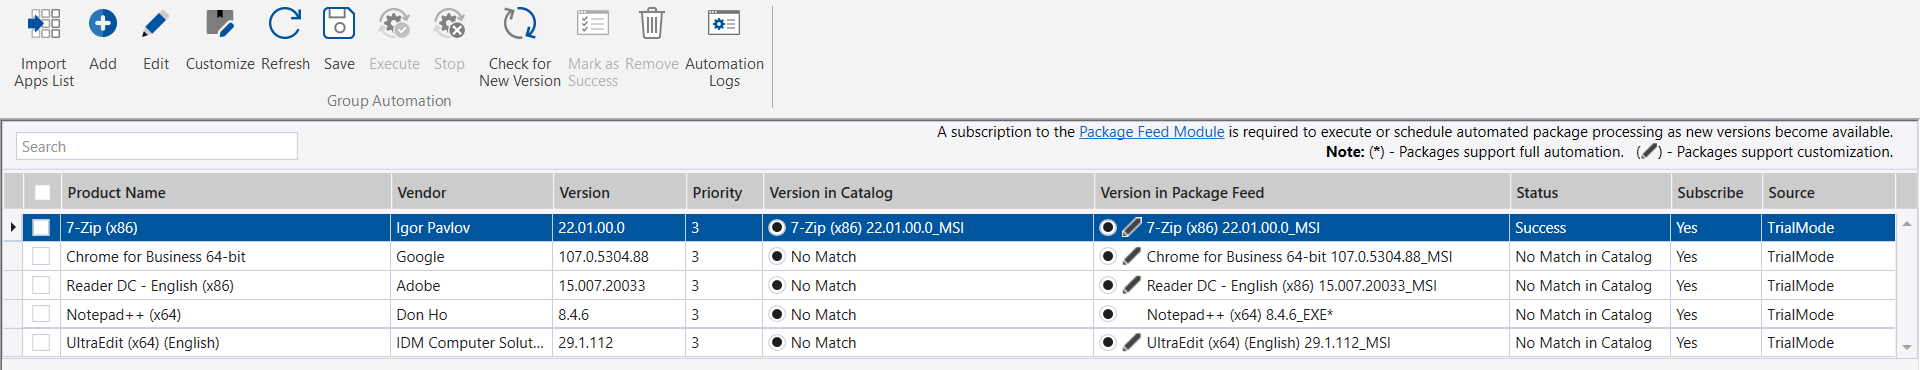Sort by the Status column header
Viewport: 1920px width, 370px height.
point(1537,192)
